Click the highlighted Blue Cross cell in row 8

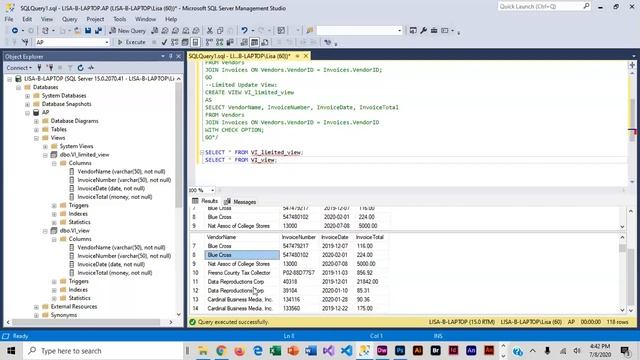[x=242, y=255]
